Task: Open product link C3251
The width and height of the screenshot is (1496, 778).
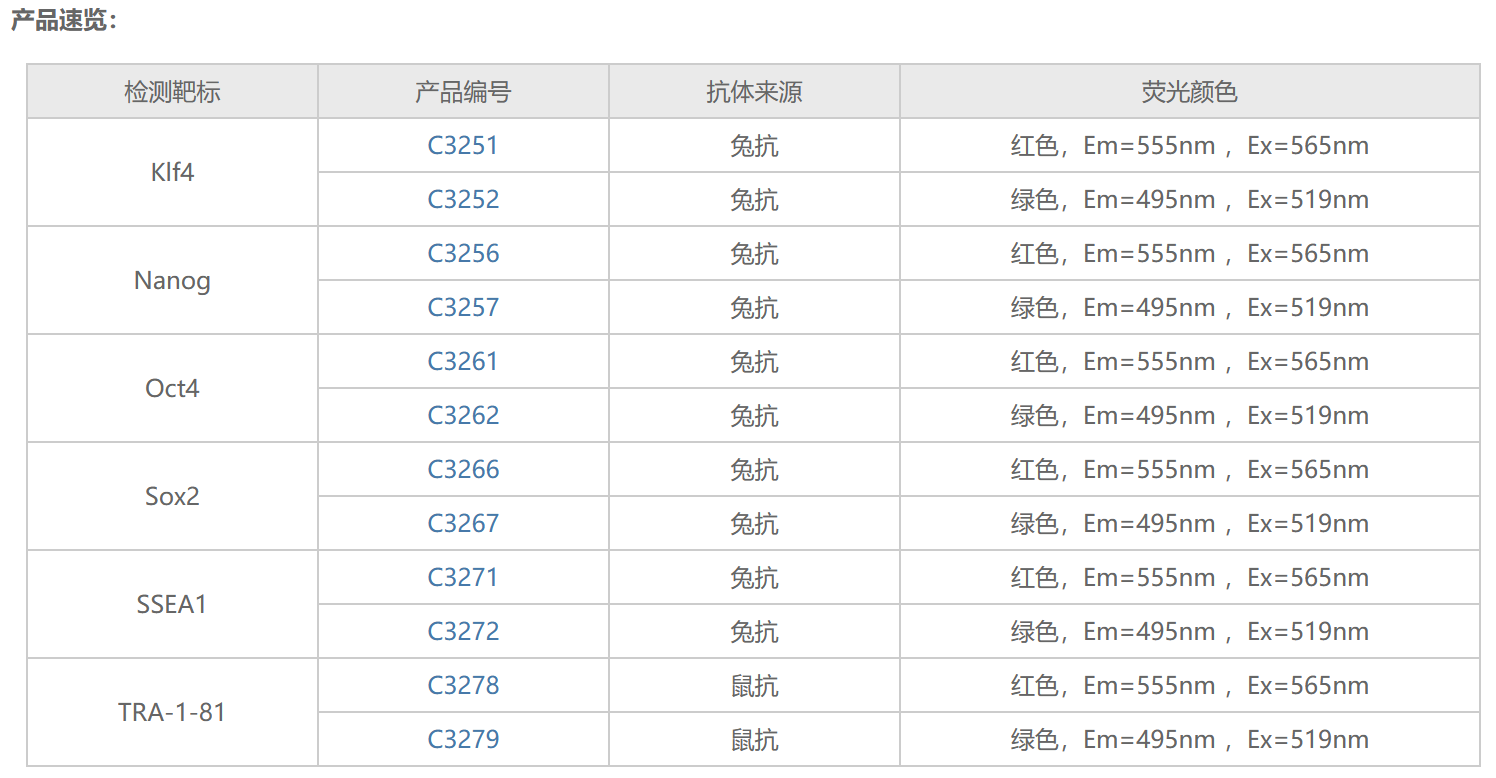Action: (x=462, y=146)
